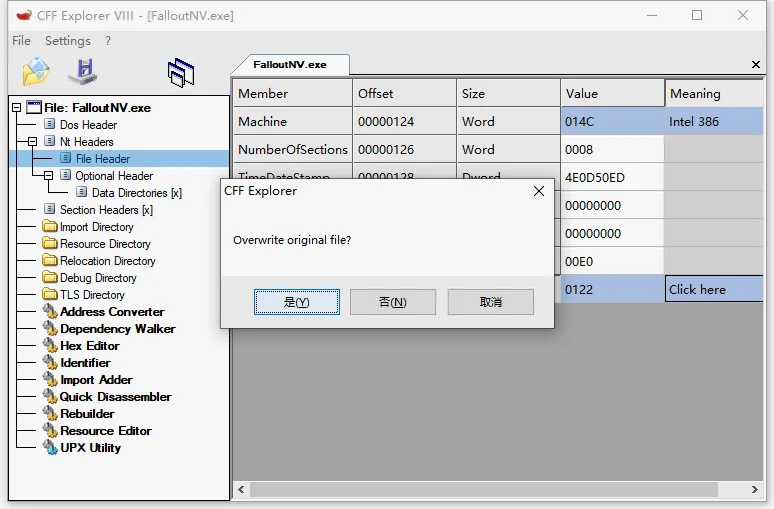The image size is (774, 509).
Task: Launch UPX Utility tool icon
Action: [x=50, y=447]
